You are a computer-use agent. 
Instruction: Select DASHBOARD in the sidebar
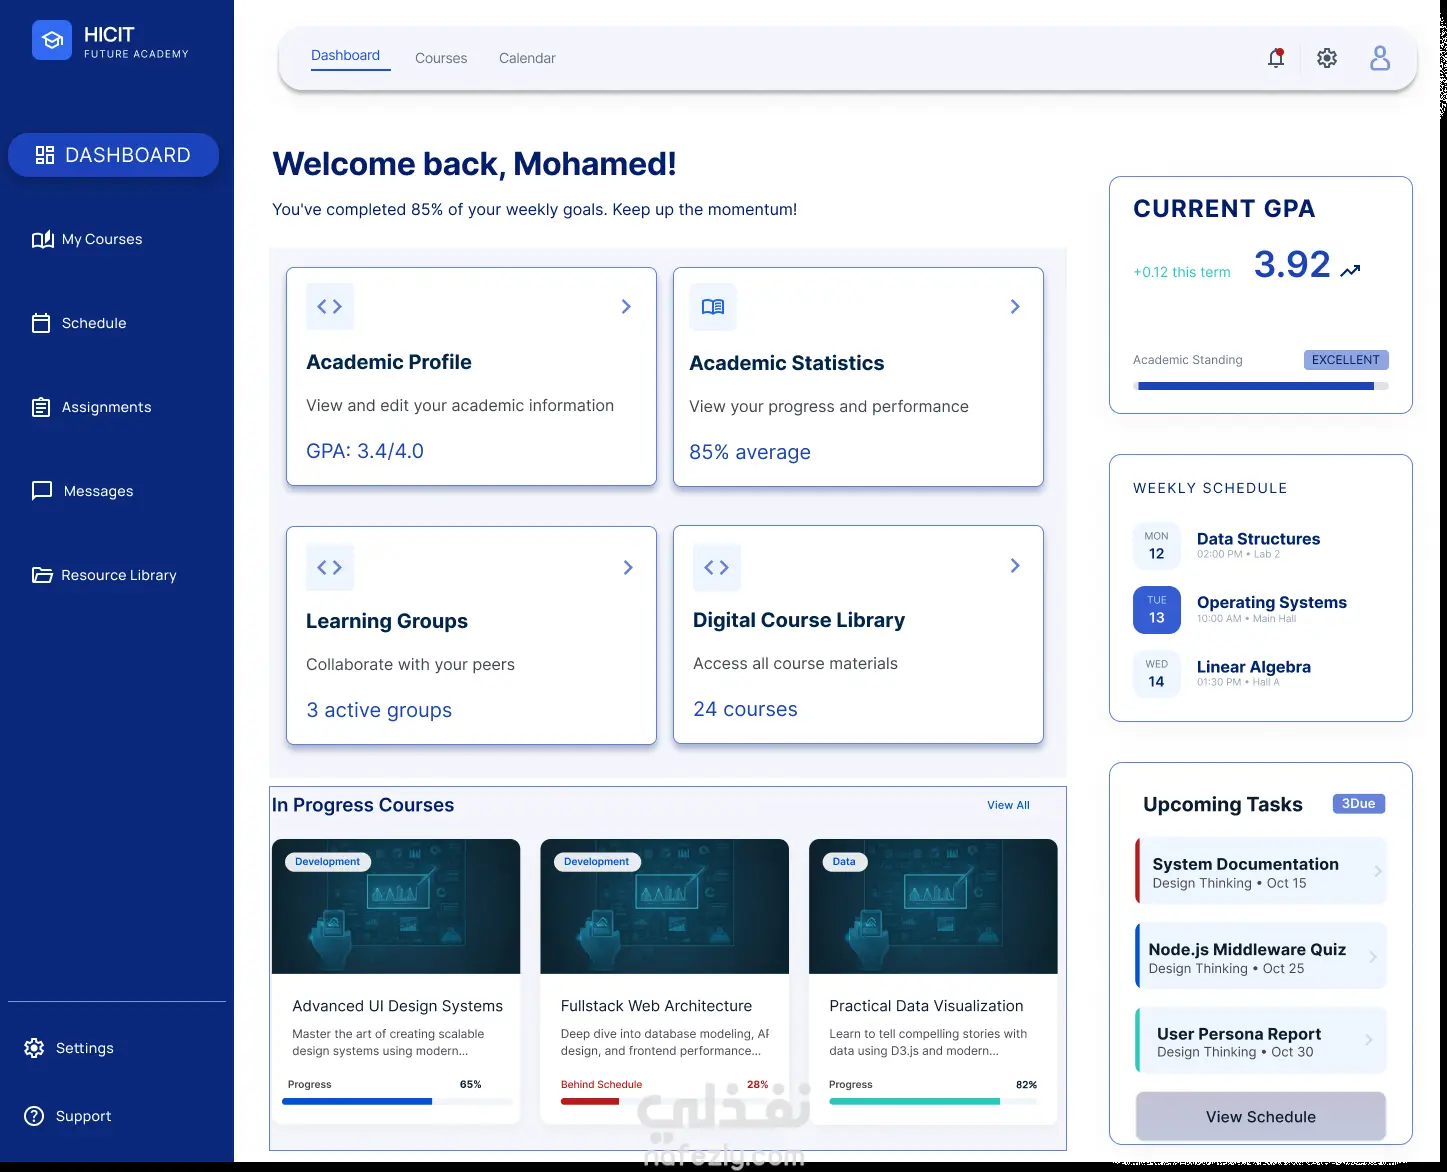pos(113,155)
